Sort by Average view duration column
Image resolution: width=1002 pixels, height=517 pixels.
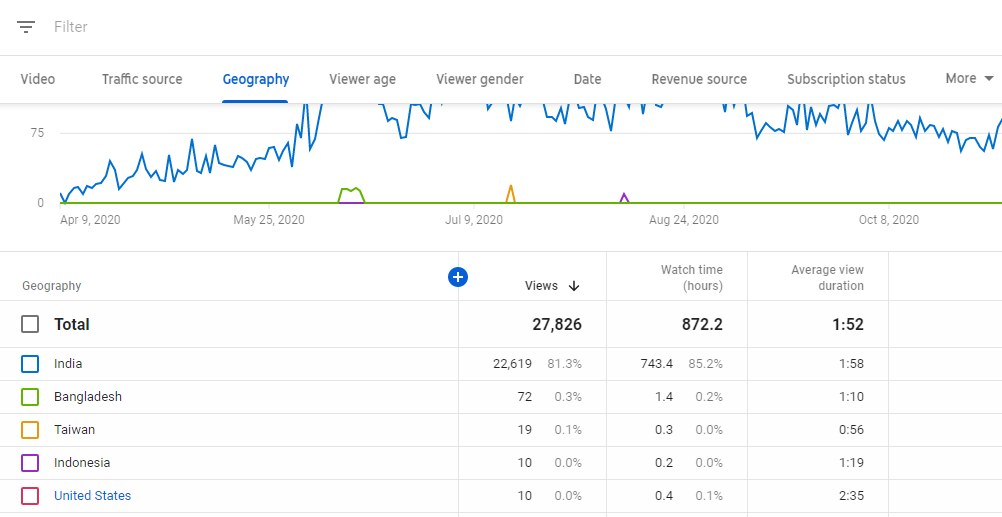(827, 278)
